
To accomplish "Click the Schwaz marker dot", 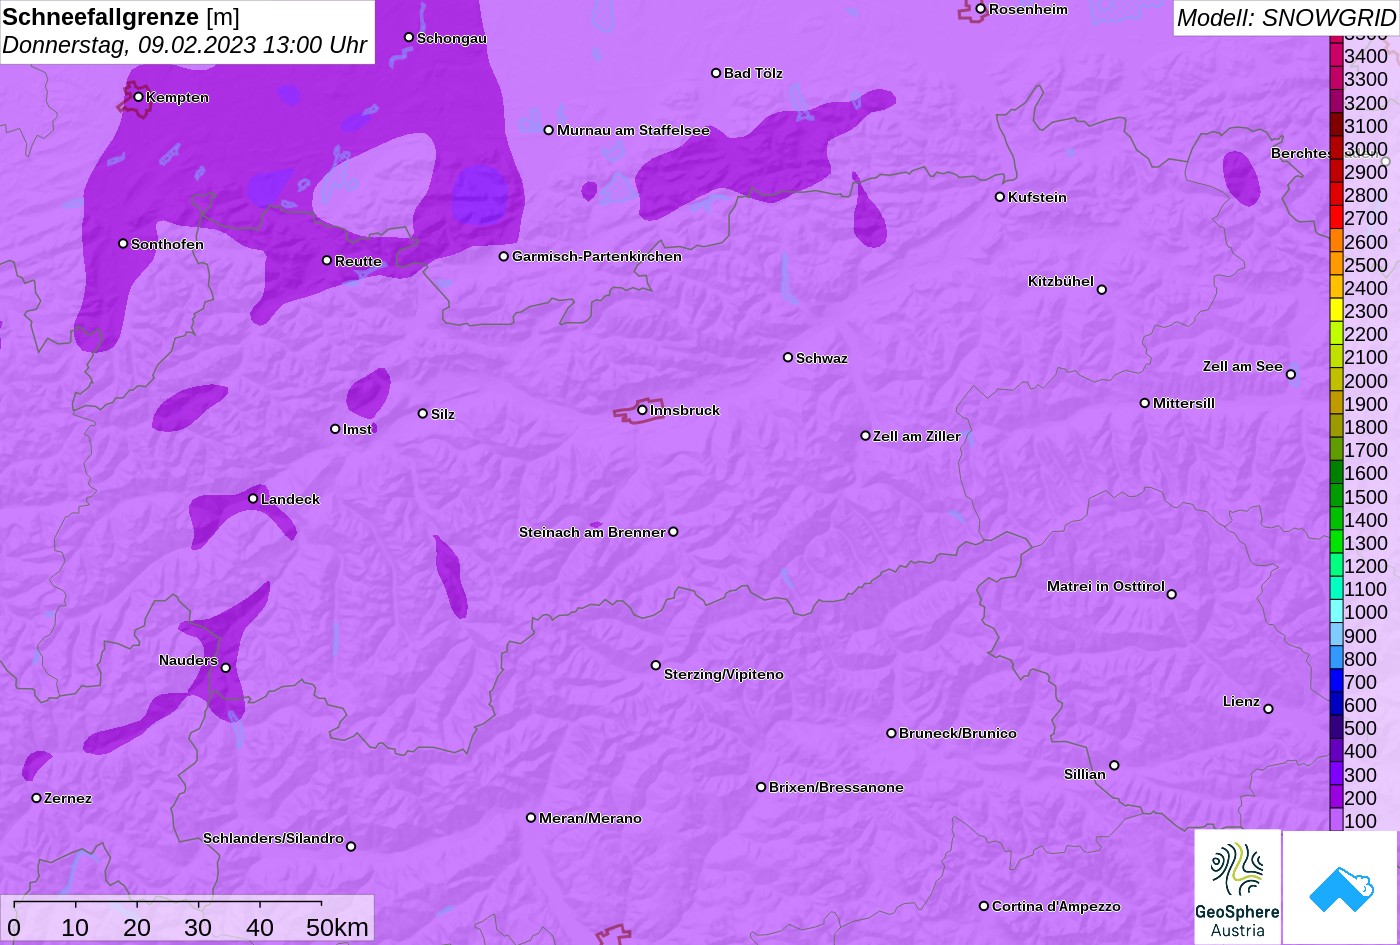I will click(x=788, y=357).
